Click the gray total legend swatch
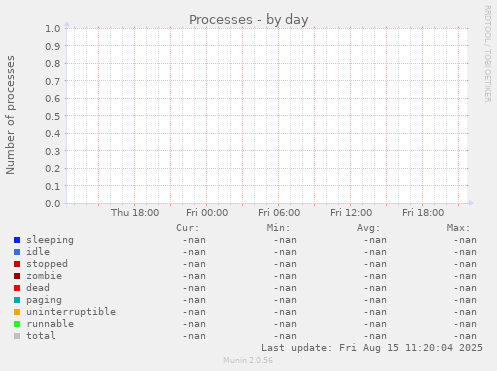This screenshot has width=497, height=371. click(x=17, y=336)
